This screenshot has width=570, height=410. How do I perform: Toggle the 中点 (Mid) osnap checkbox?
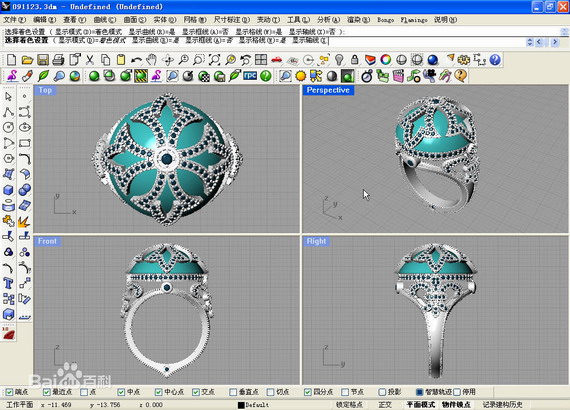[x=121, y=392]
